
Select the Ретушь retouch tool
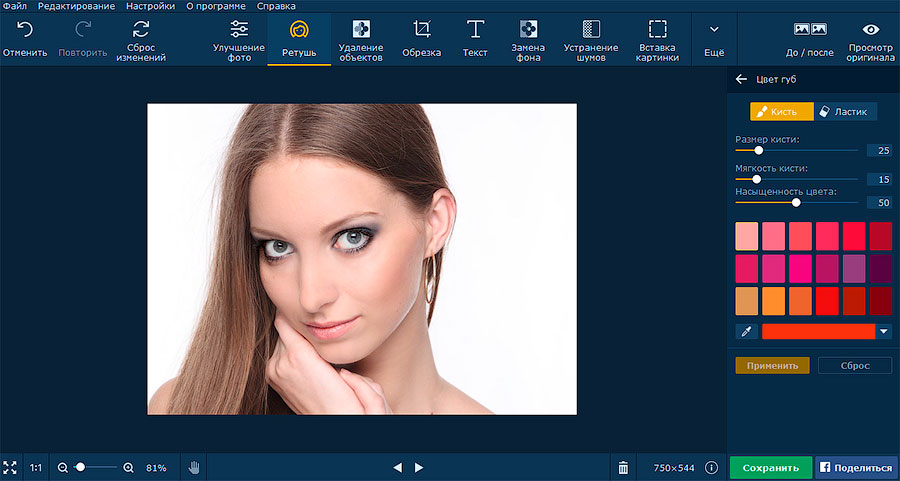tap(299, 40)
